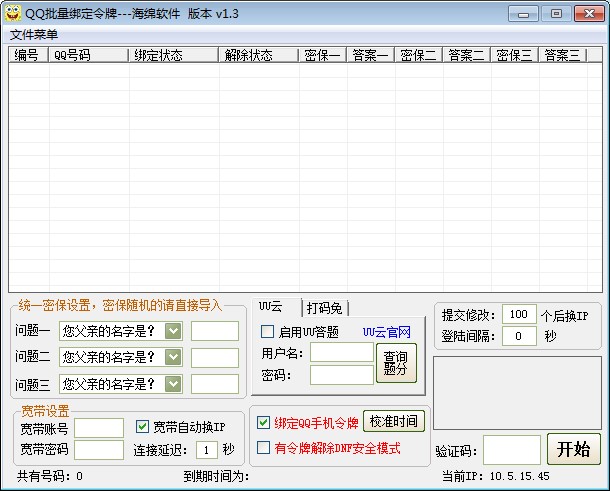Uncheck the 绑定QQ手机令牌 option
Image resolution: width=610 pixels, height=491 pixels.
pyautogui.click(x=264, y=422)
